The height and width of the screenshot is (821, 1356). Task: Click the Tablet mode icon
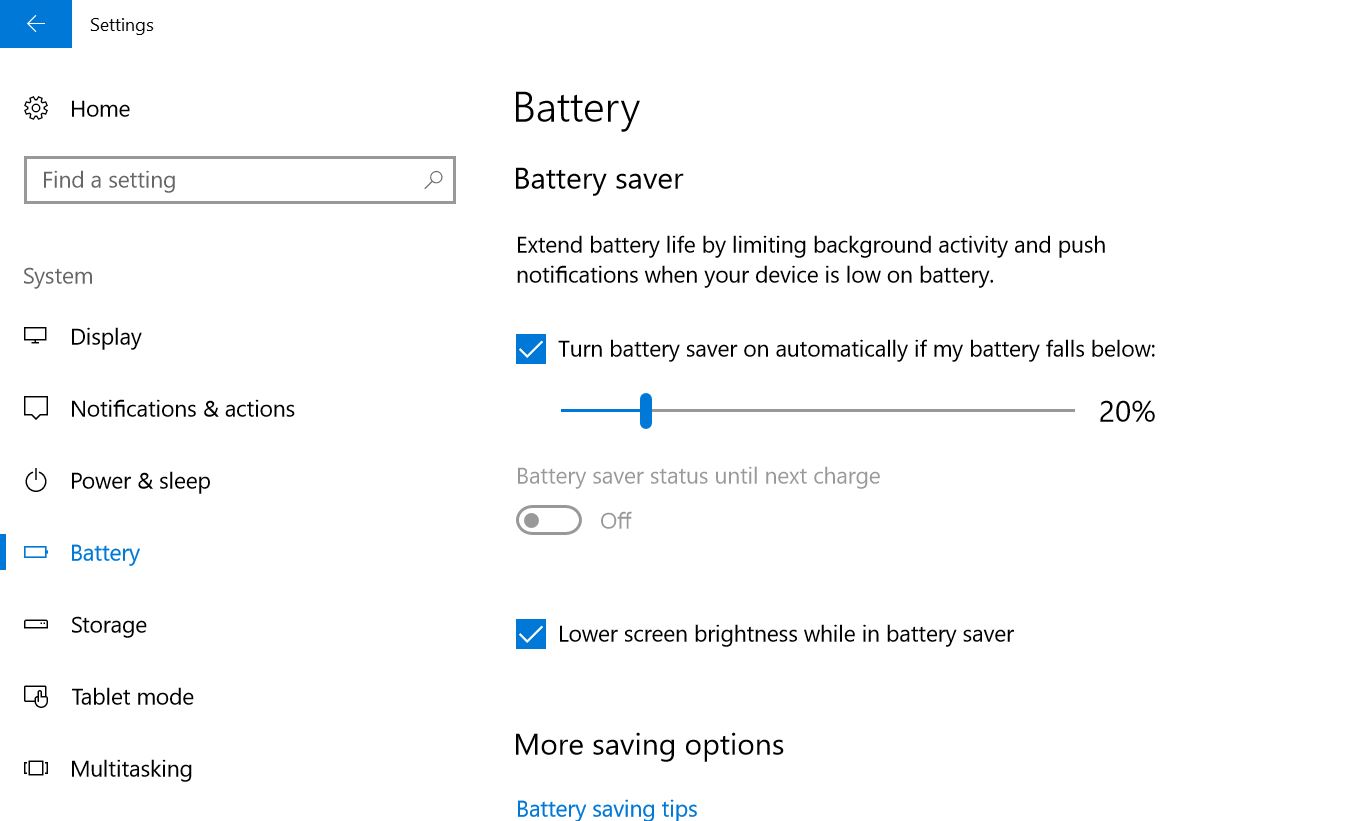pyautogui.click(x=36, y=697)
